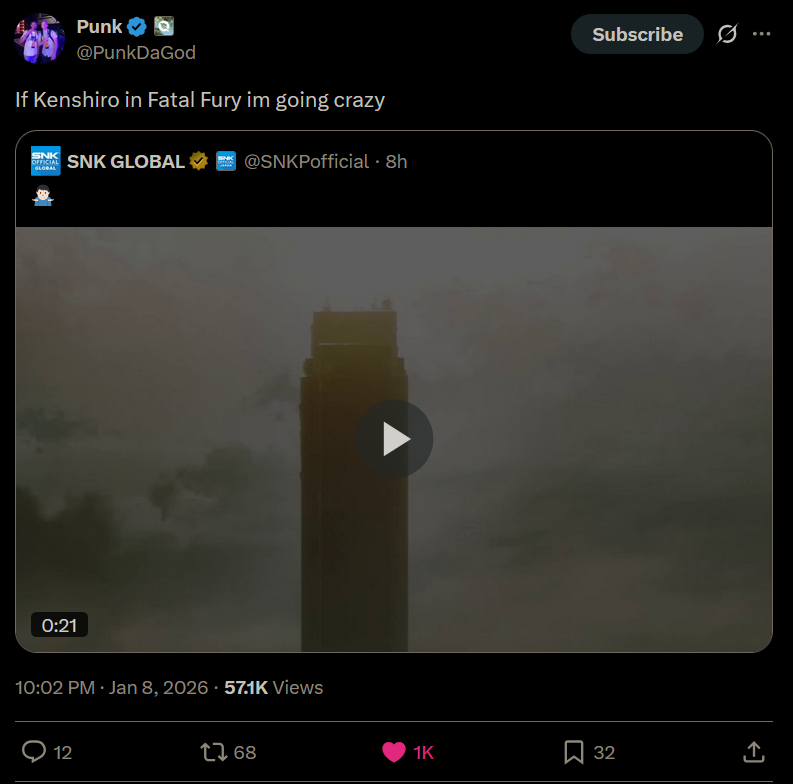Image resolution: width=793 pixels, height=784 pixels.
Task: Open the @PunkDaGod handle link
Action: click(x=136, y=53)
